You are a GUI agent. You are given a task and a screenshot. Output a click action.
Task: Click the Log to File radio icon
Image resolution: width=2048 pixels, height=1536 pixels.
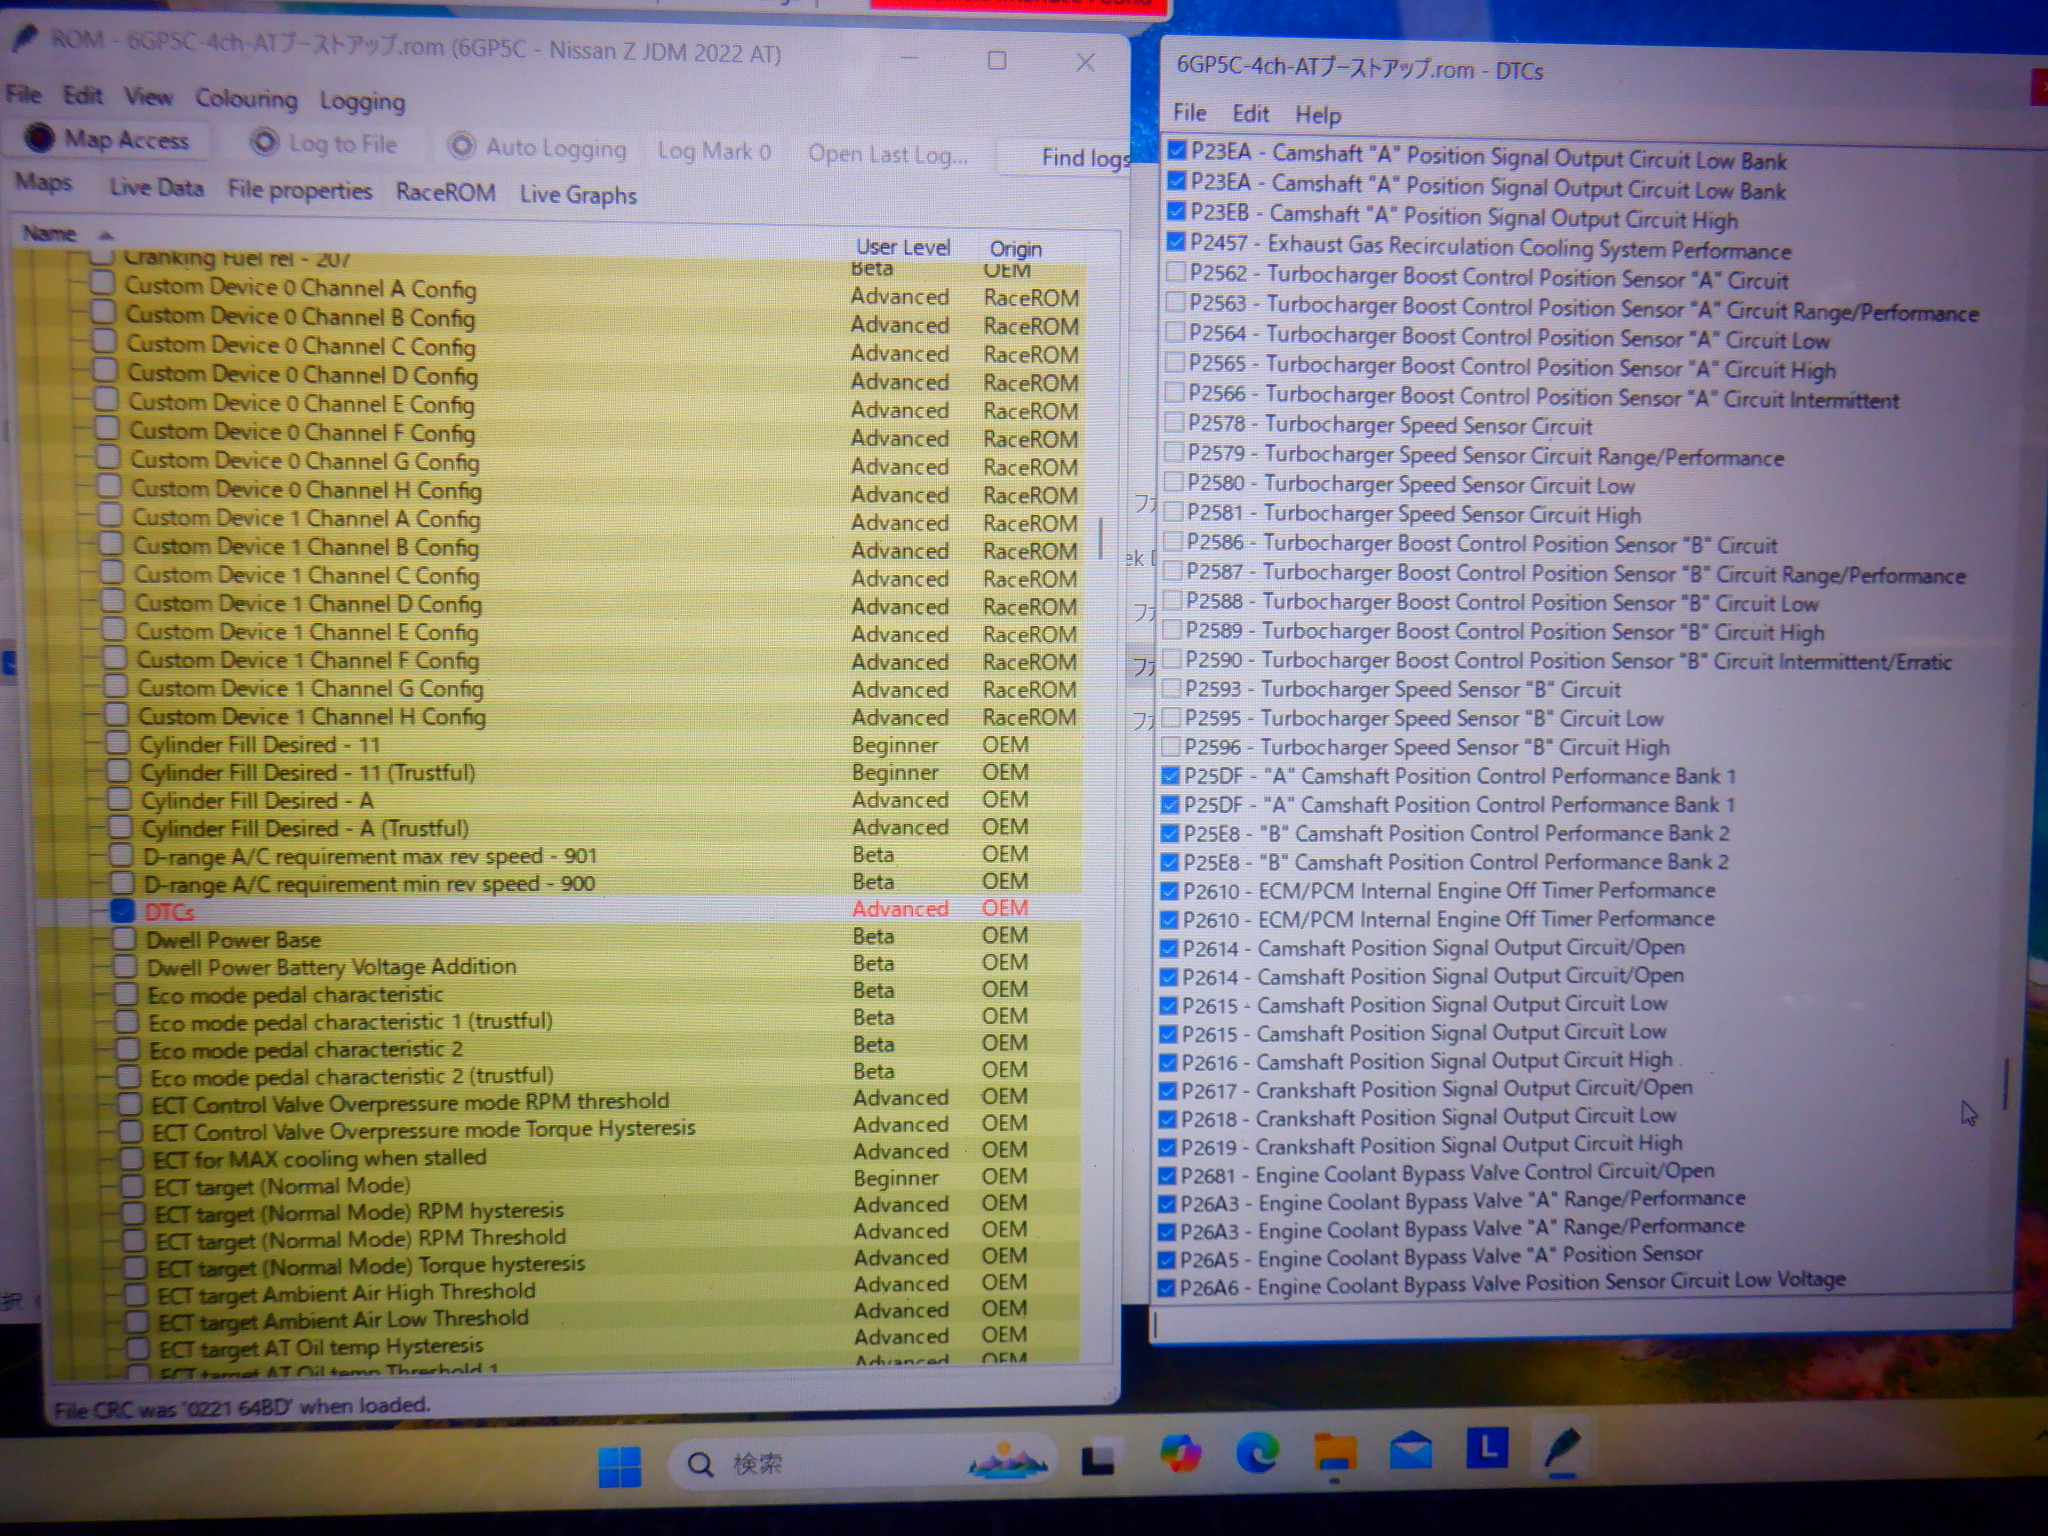264,142
